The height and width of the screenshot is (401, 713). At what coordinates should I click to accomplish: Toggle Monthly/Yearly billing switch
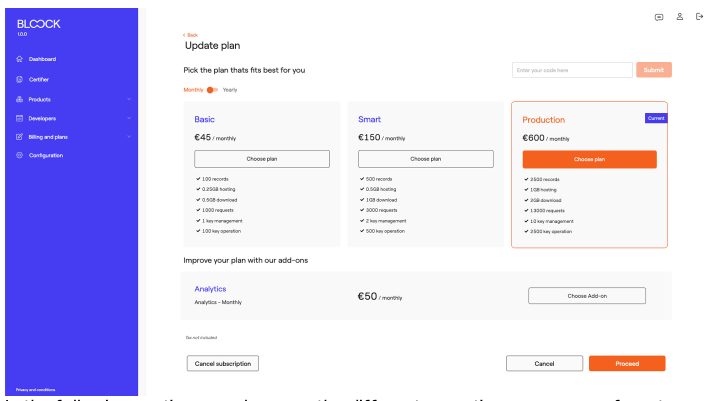(212, 90)
